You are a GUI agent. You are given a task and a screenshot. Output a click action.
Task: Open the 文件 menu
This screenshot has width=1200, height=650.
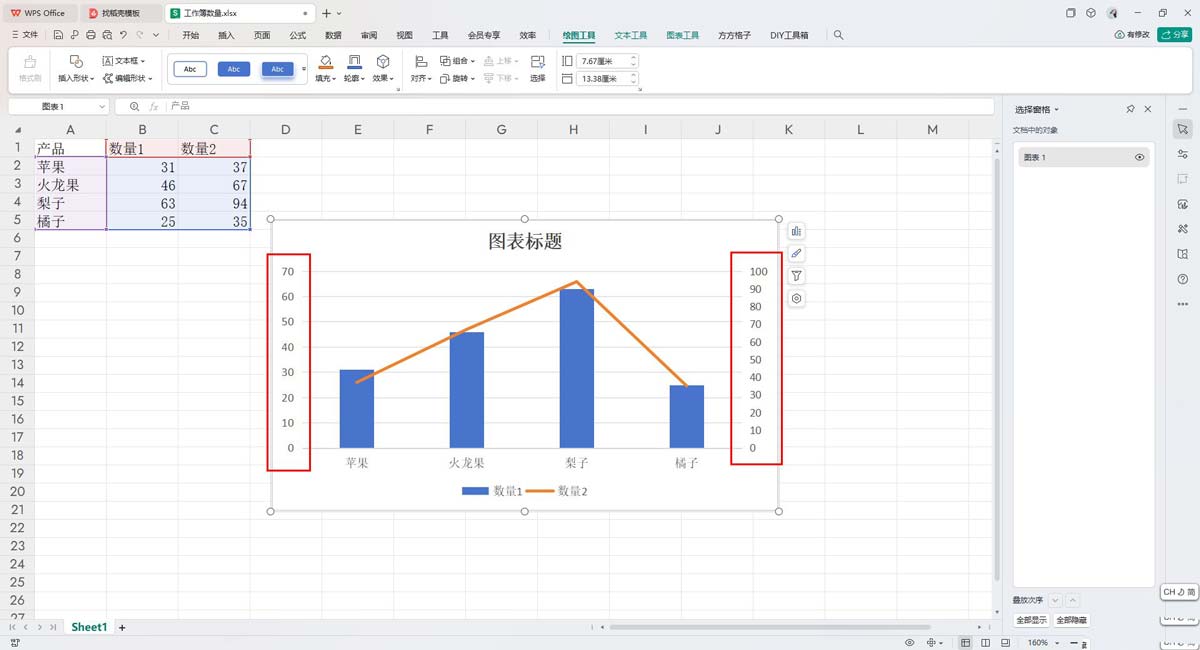(24, 35)
